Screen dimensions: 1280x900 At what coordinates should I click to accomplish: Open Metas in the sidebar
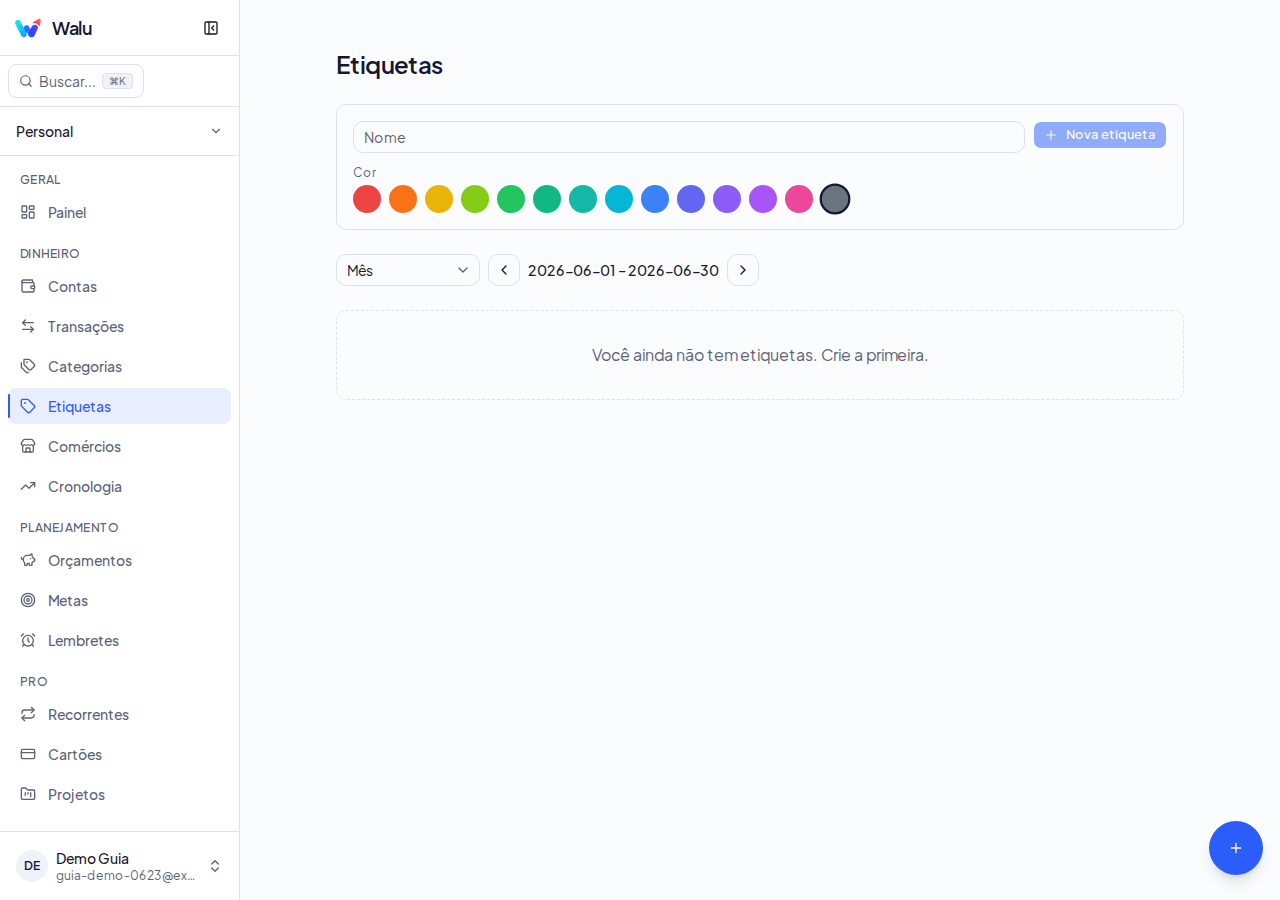[119, 600]
